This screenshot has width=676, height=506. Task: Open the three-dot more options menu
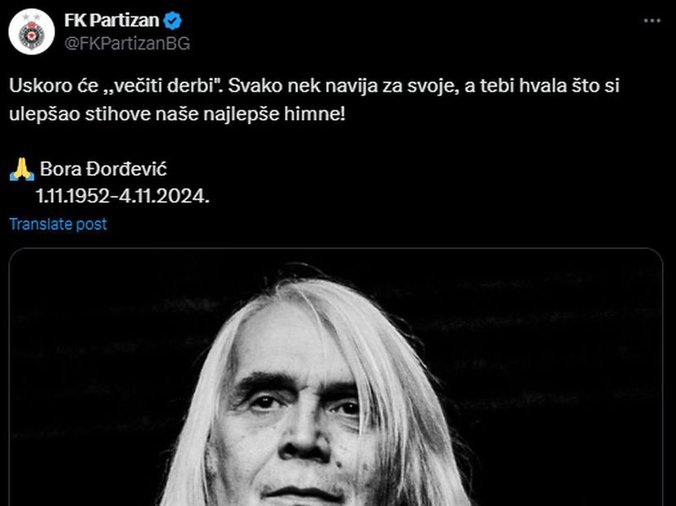(x=652, y=21)
